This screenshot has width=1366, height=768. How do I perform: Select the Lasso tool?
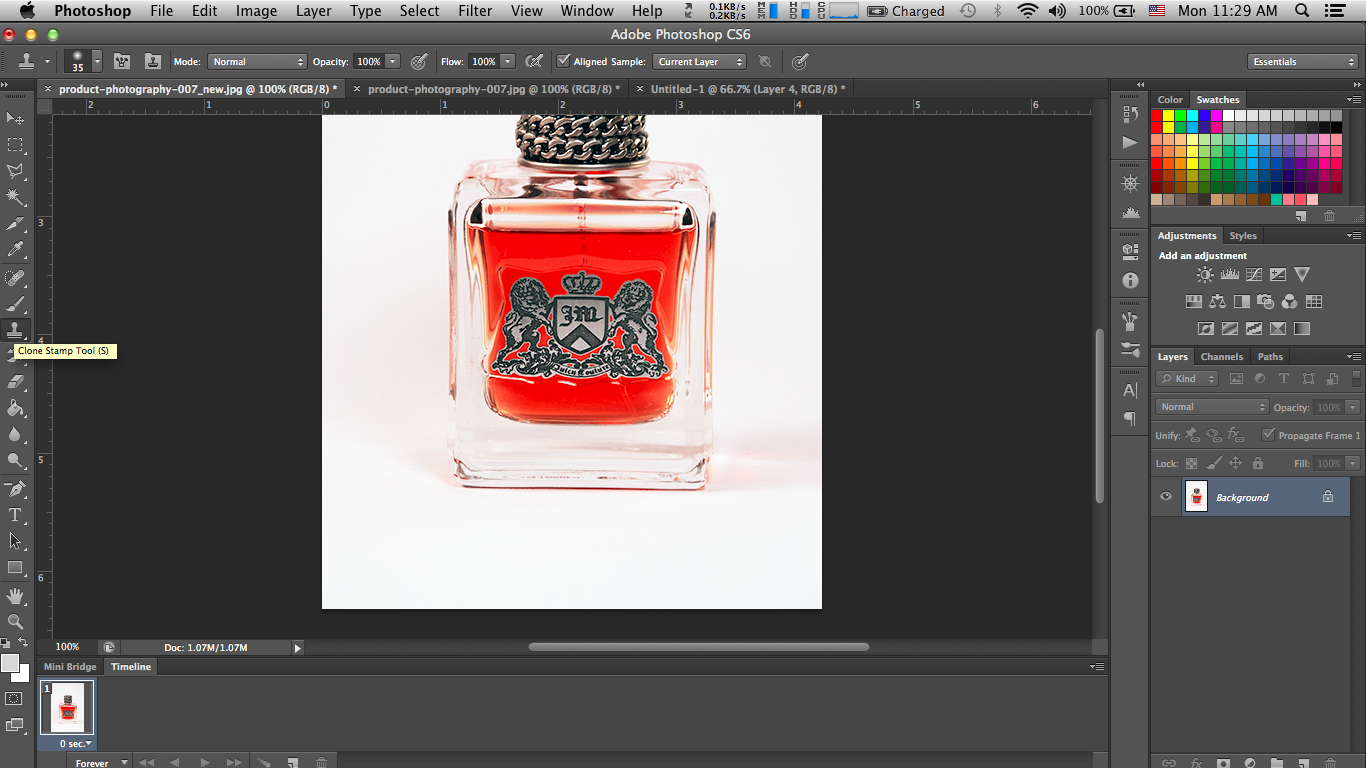[15, 172]
